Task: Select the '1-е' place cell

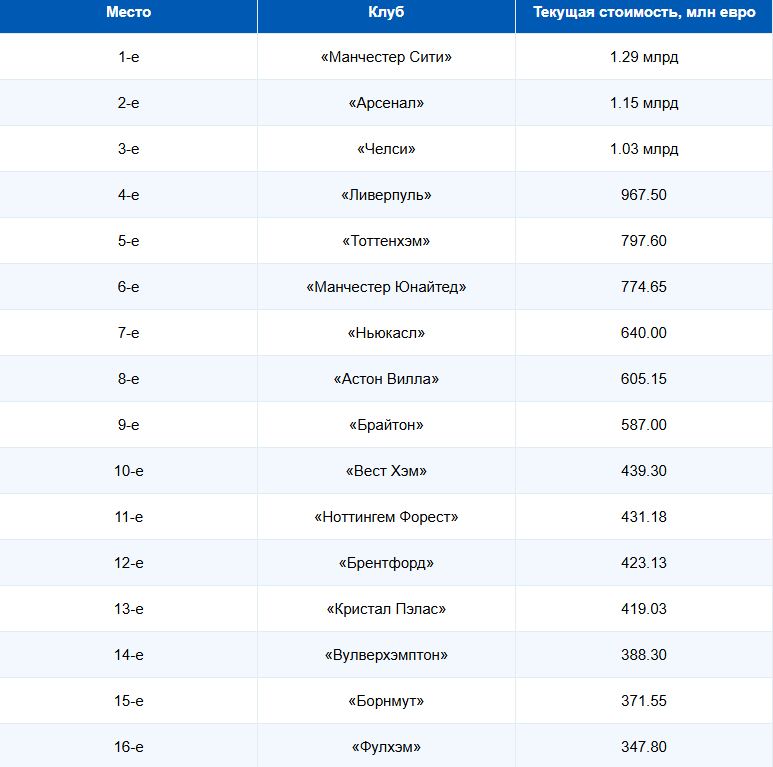Action: (128, 57)
